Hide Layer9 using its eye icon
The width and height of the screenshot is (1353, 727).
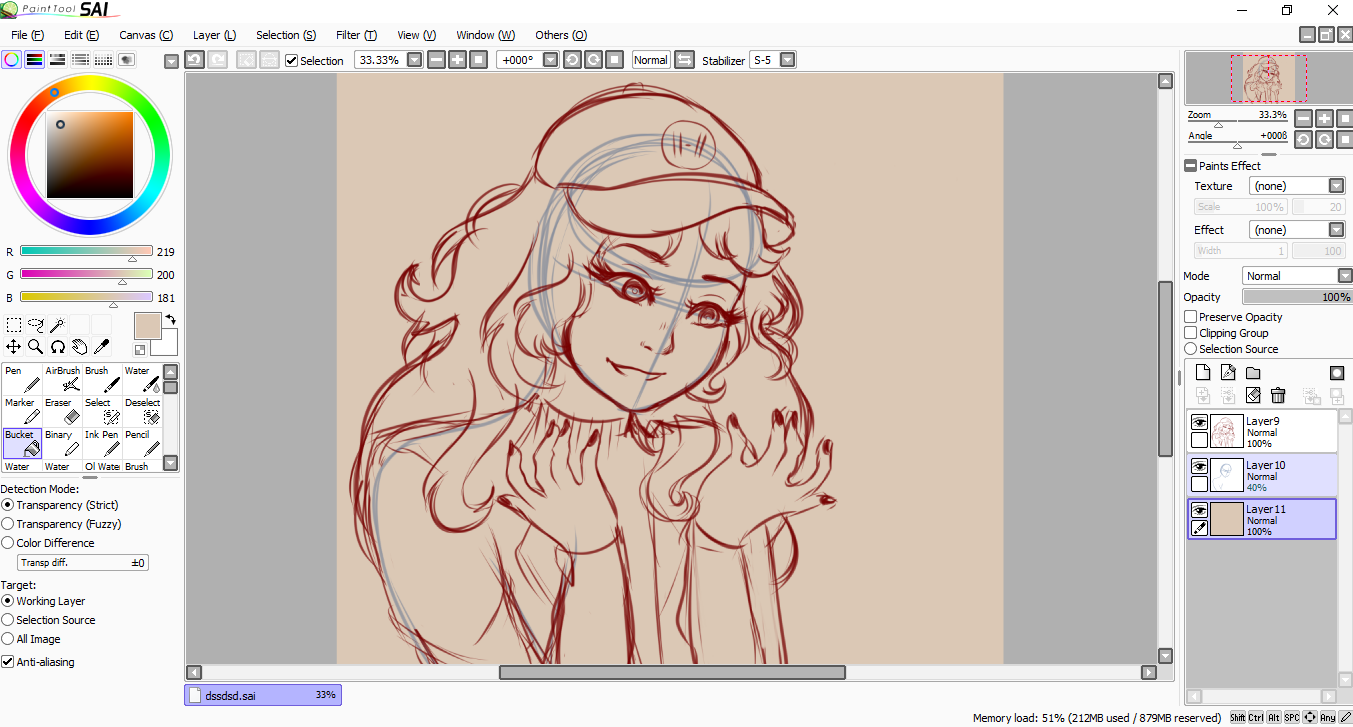tap(1199, 422)
